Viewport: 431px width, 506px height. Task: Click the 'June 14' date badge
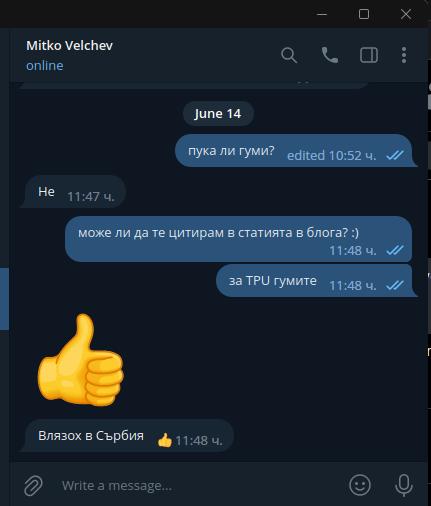pos(218,114)
